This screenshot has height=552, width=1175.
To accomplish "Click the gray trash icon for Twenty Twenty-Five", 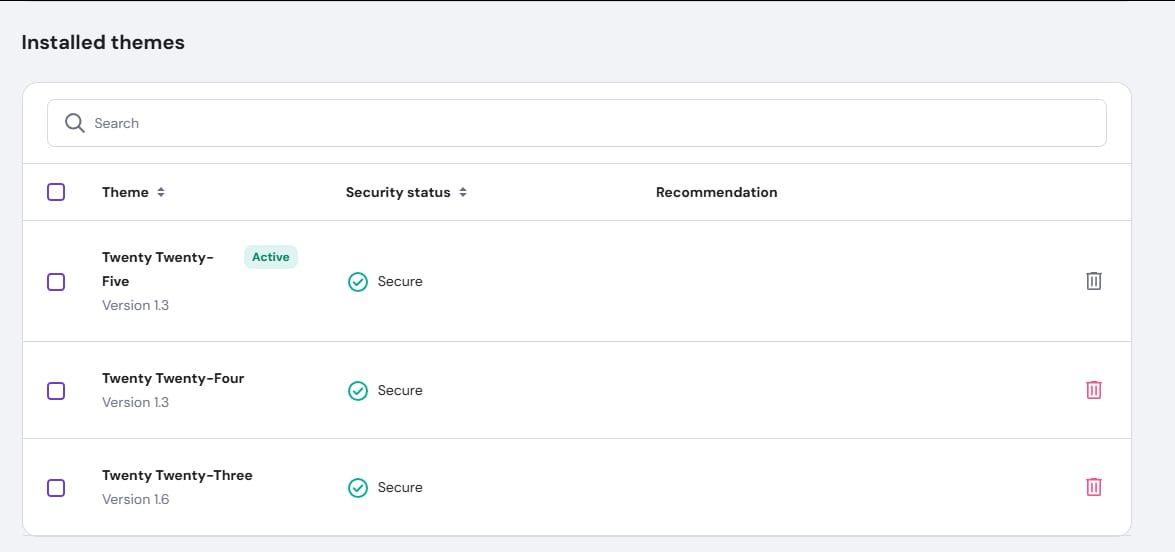I will [x=1094, y=281].
